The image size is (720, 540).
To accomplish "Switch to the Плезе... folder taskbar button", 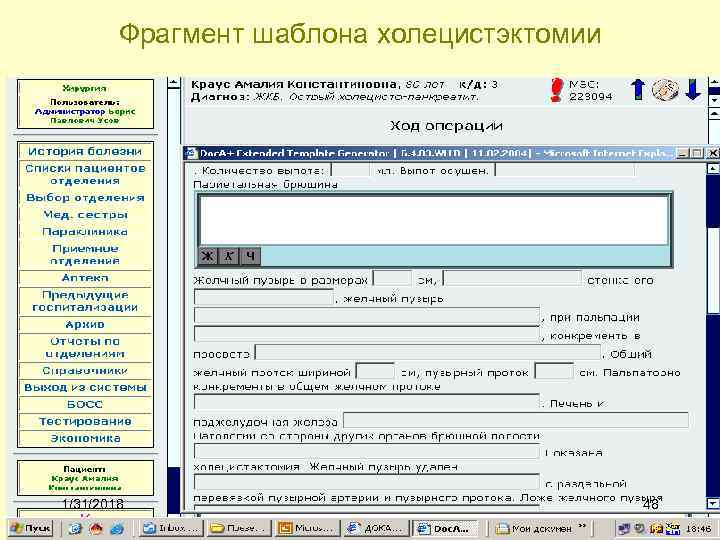I will point(238,528).
